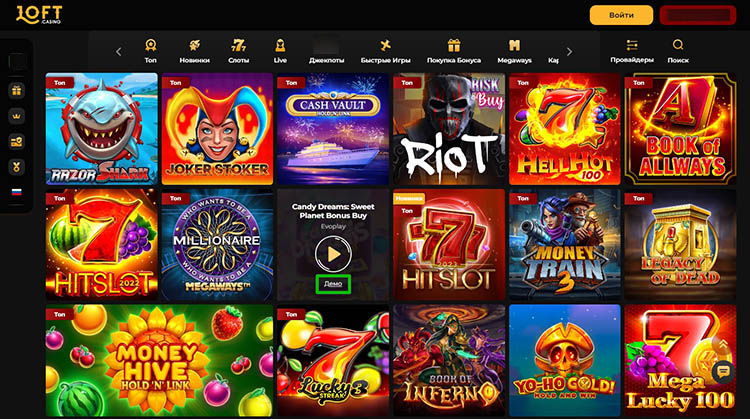Open Поиск search icon
Image resolution: width=750 pixels, height=419 pixels.
[678, 51]
